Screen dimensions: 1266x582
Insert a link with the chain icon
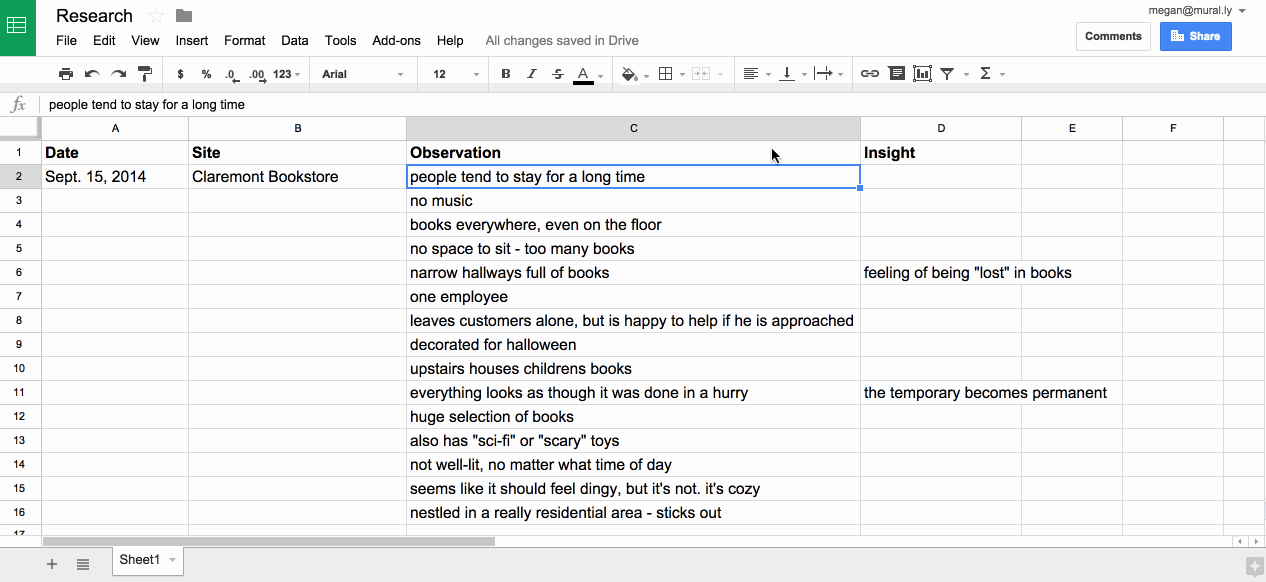click(x=870, y=74)
